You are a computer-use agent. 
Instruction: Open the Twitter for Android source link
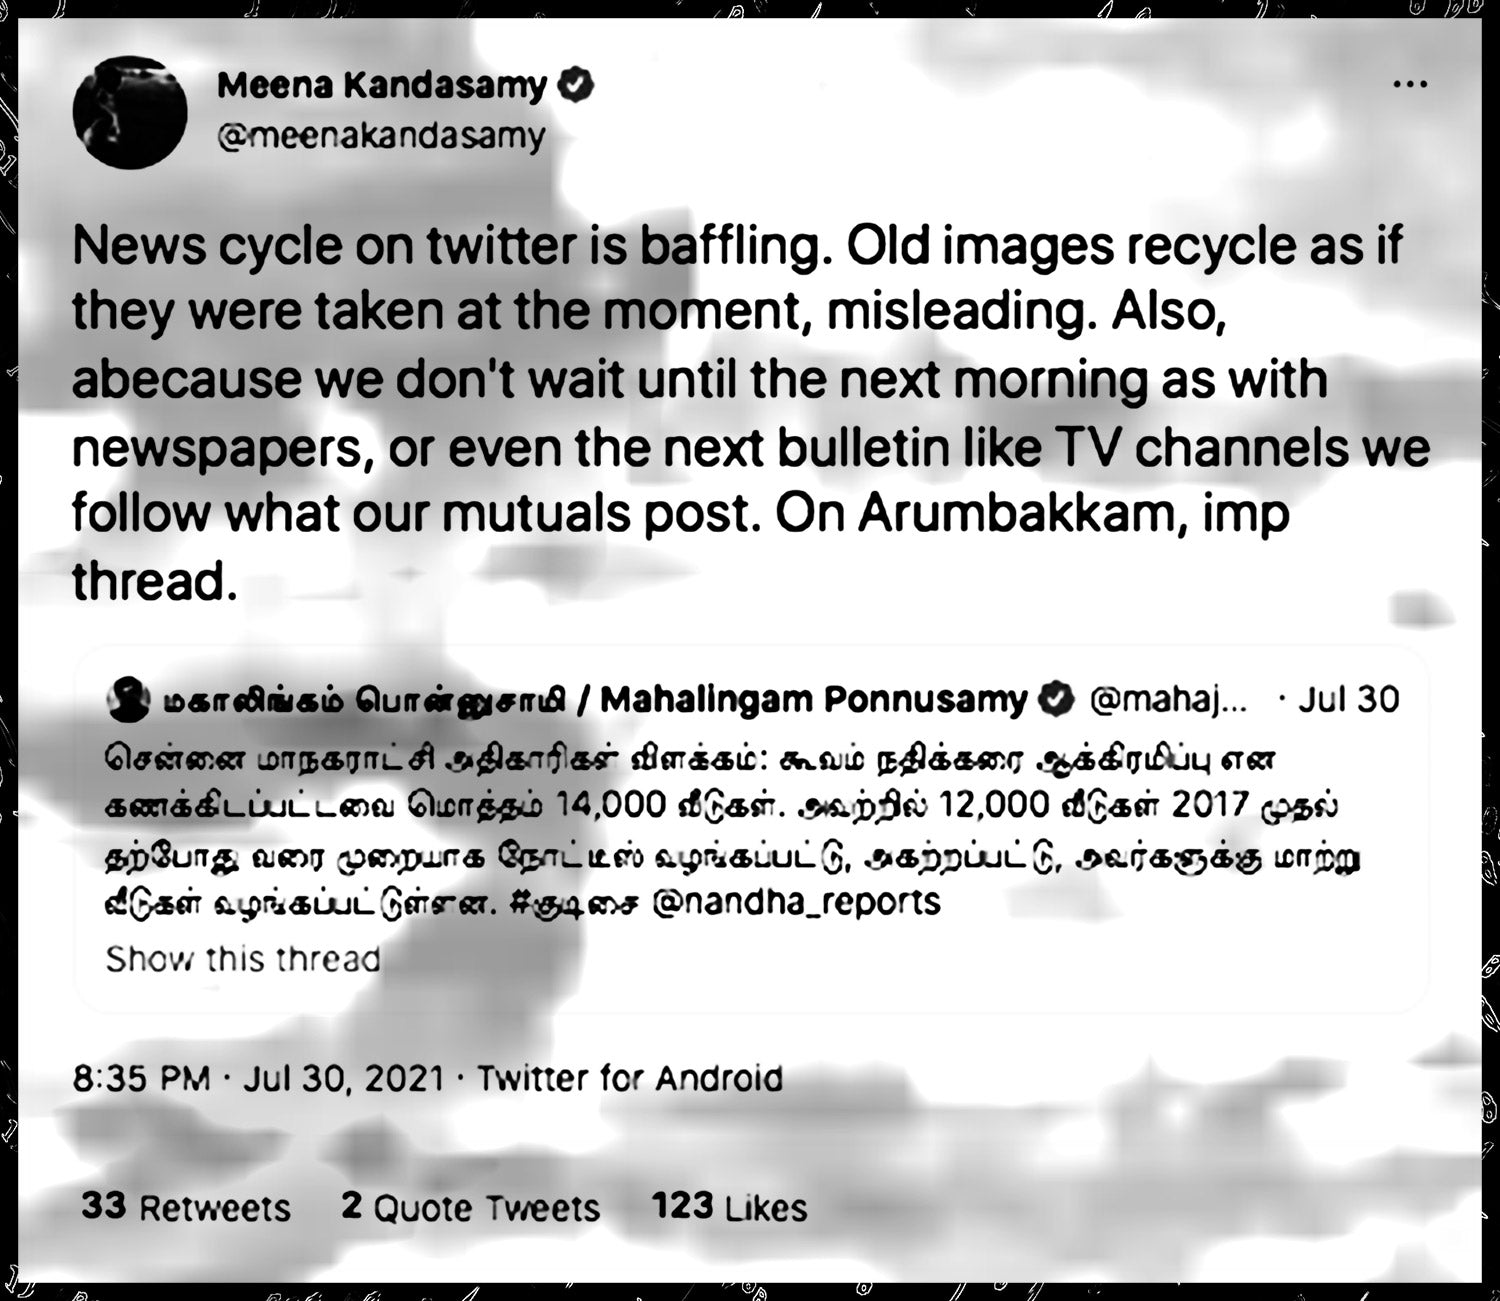pos(630,1079)
